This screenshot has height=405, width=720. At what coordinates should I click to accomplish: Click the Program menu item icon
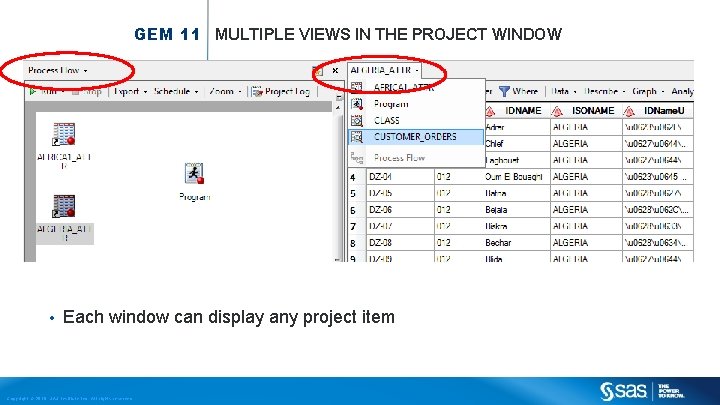click(x=357, y=104)
